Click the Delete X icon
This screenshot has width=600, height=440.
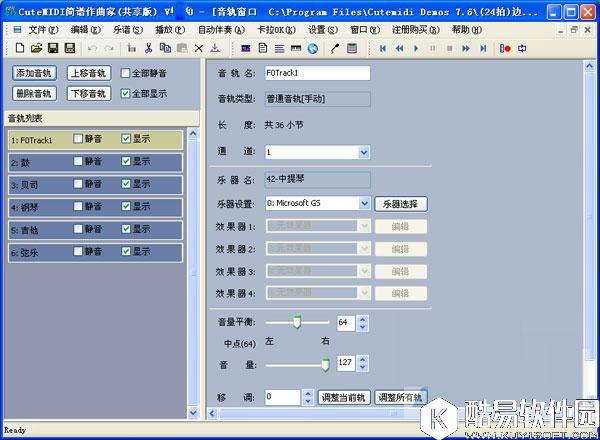point(199,49)
